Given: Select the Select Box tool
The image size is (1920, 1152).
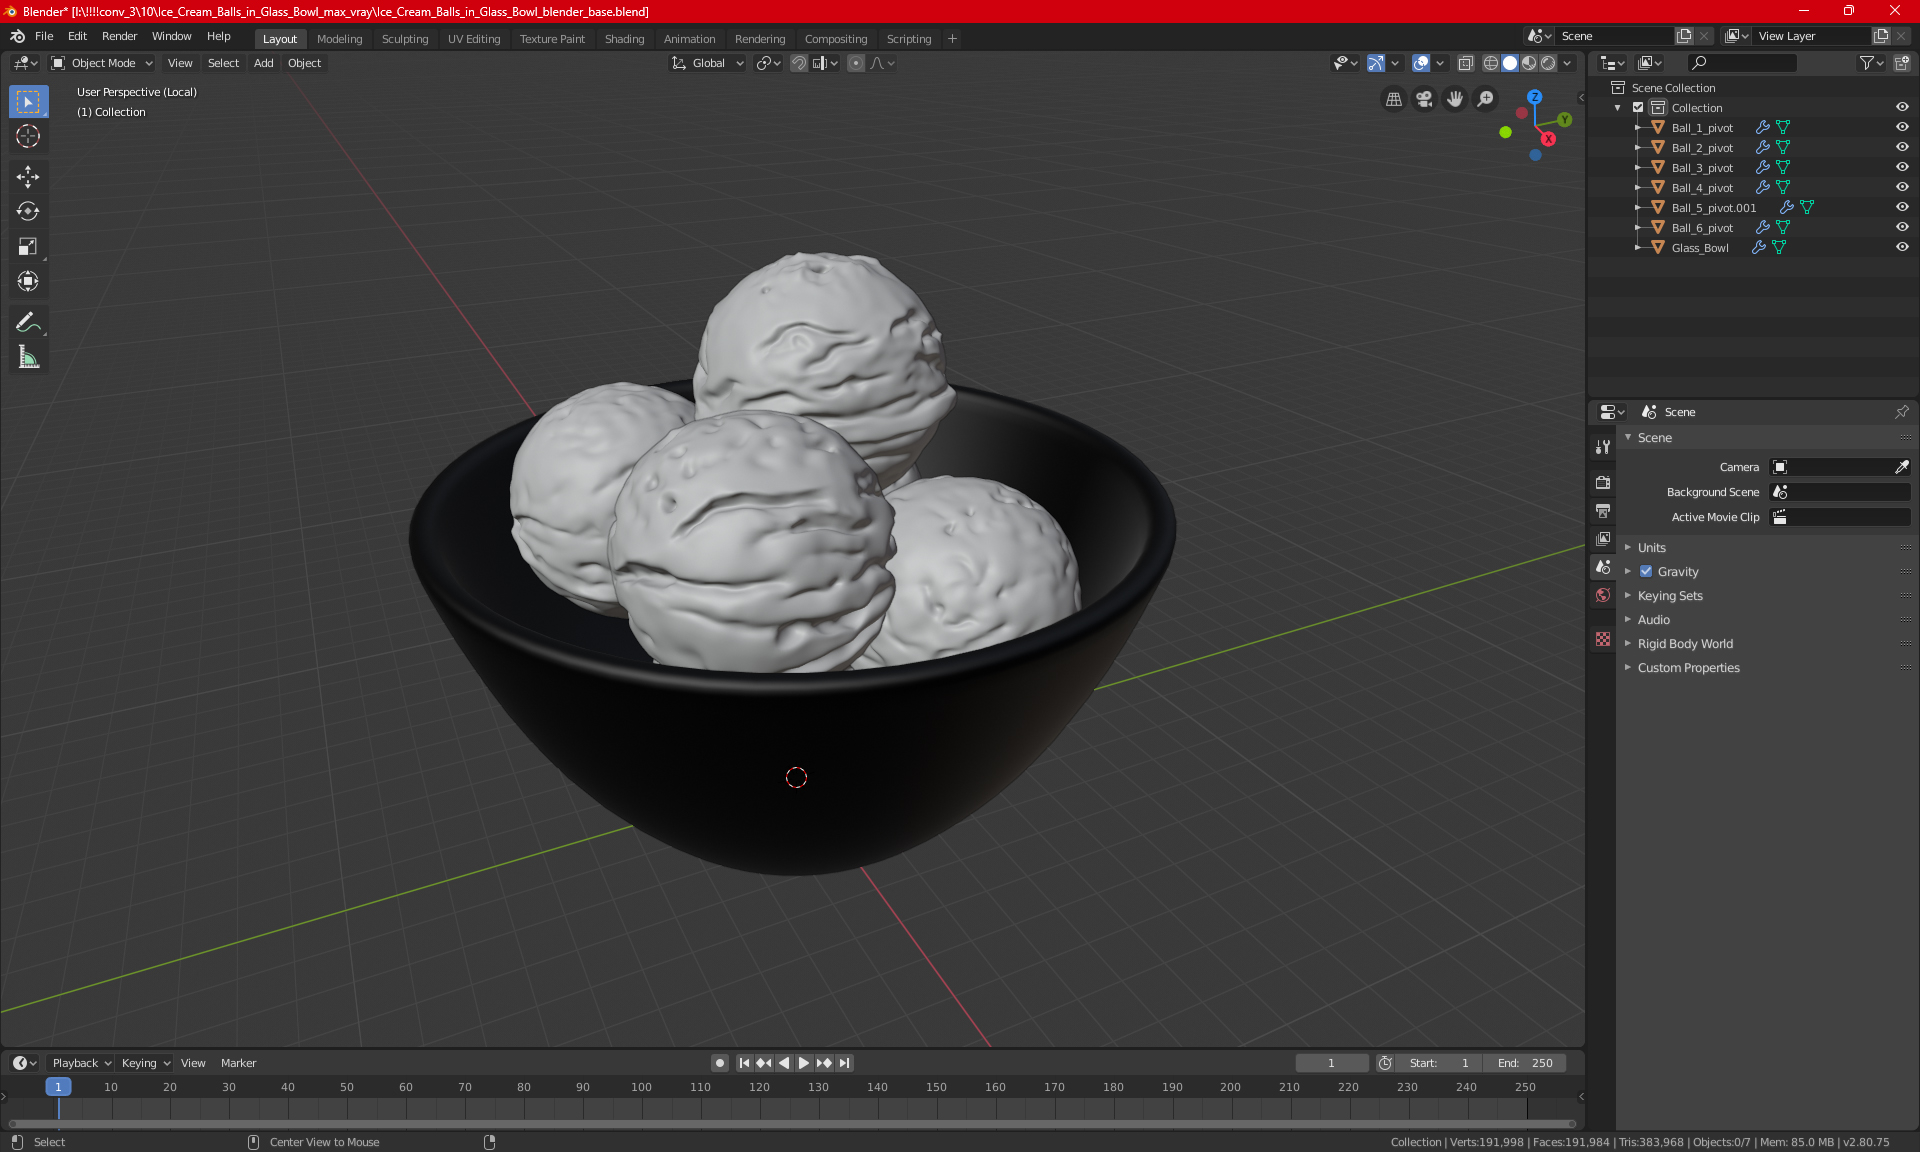Looking at the screenshot, I should click(28, 102).
